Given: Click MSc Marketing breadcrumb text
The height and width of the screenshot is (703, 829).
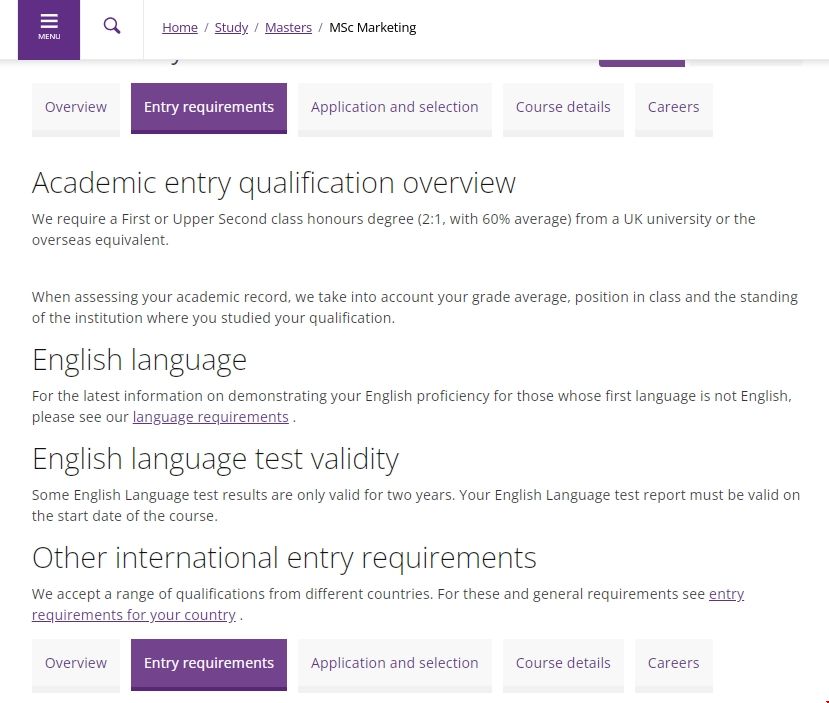Looking at the screenshot, I should [372, 28].
